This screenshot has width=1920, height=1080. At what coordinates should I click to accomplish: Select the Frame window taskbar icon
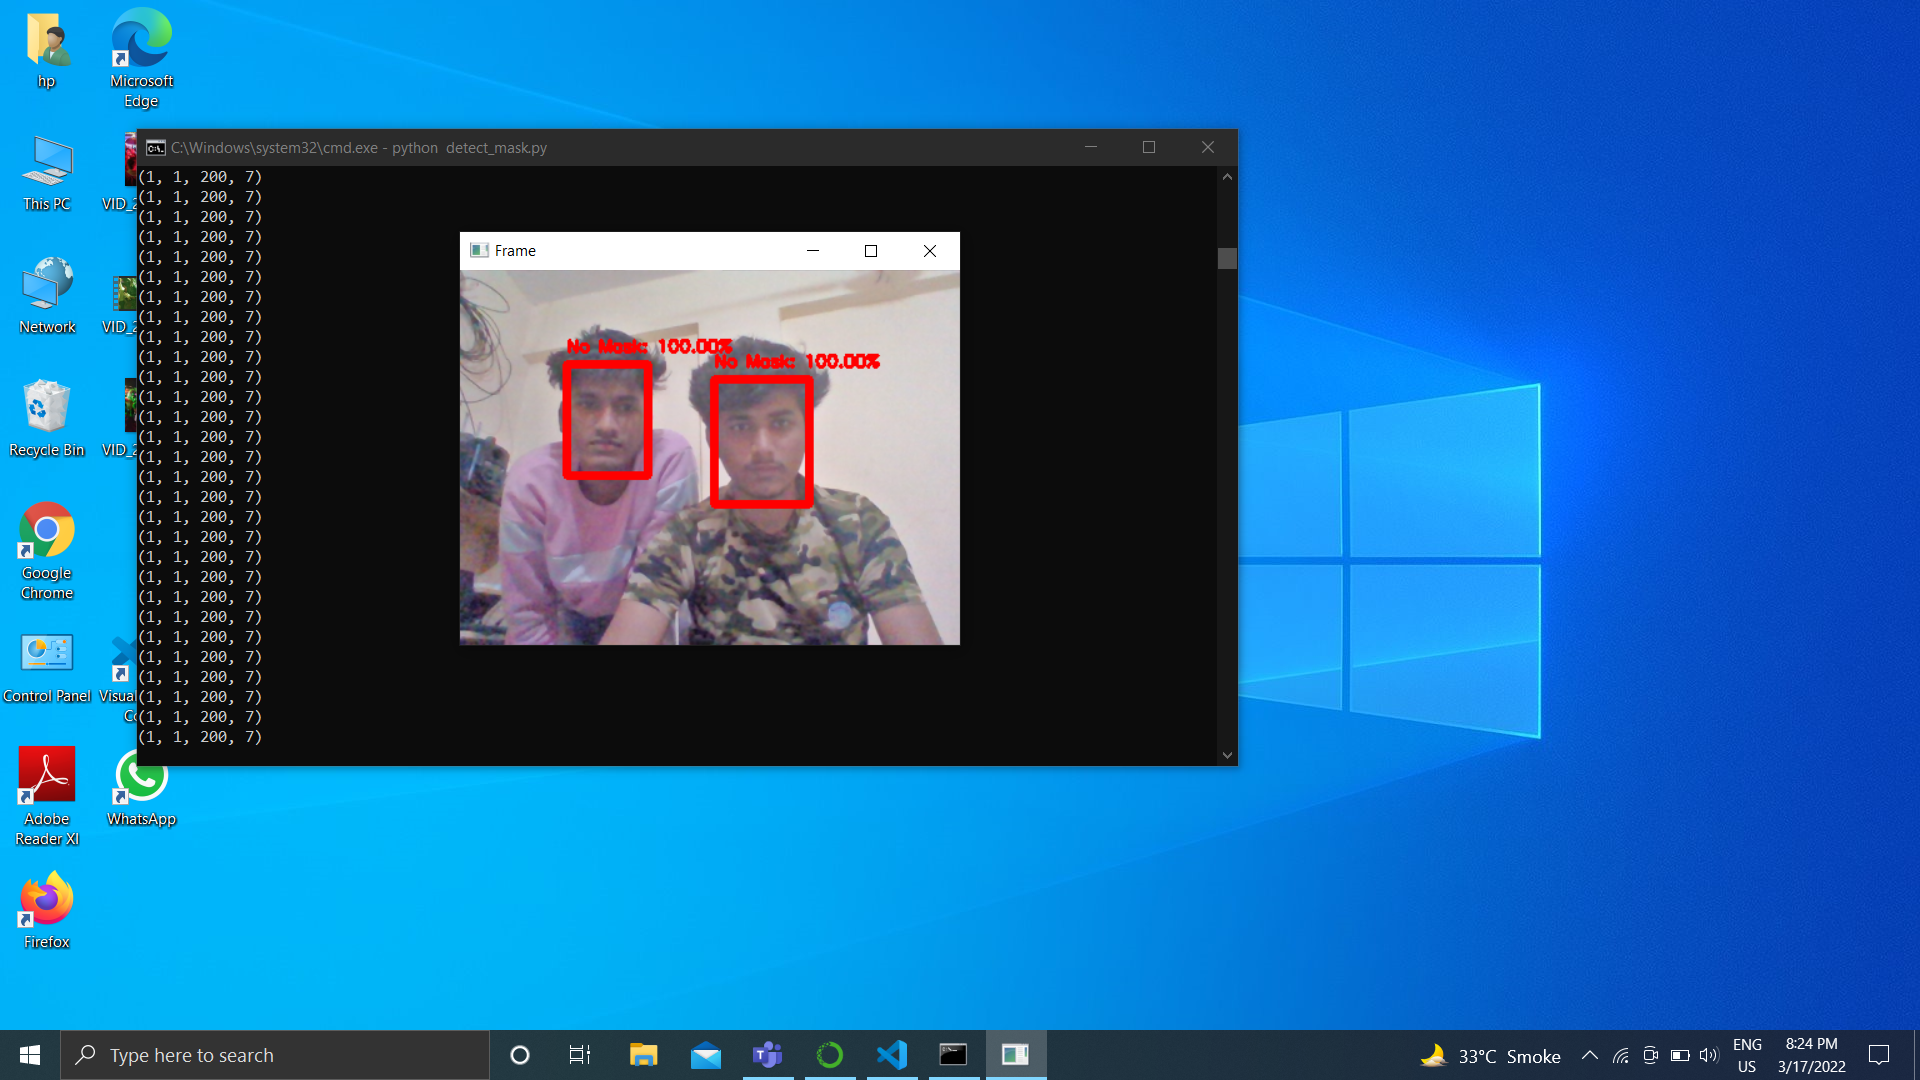coord(1016,1055)
